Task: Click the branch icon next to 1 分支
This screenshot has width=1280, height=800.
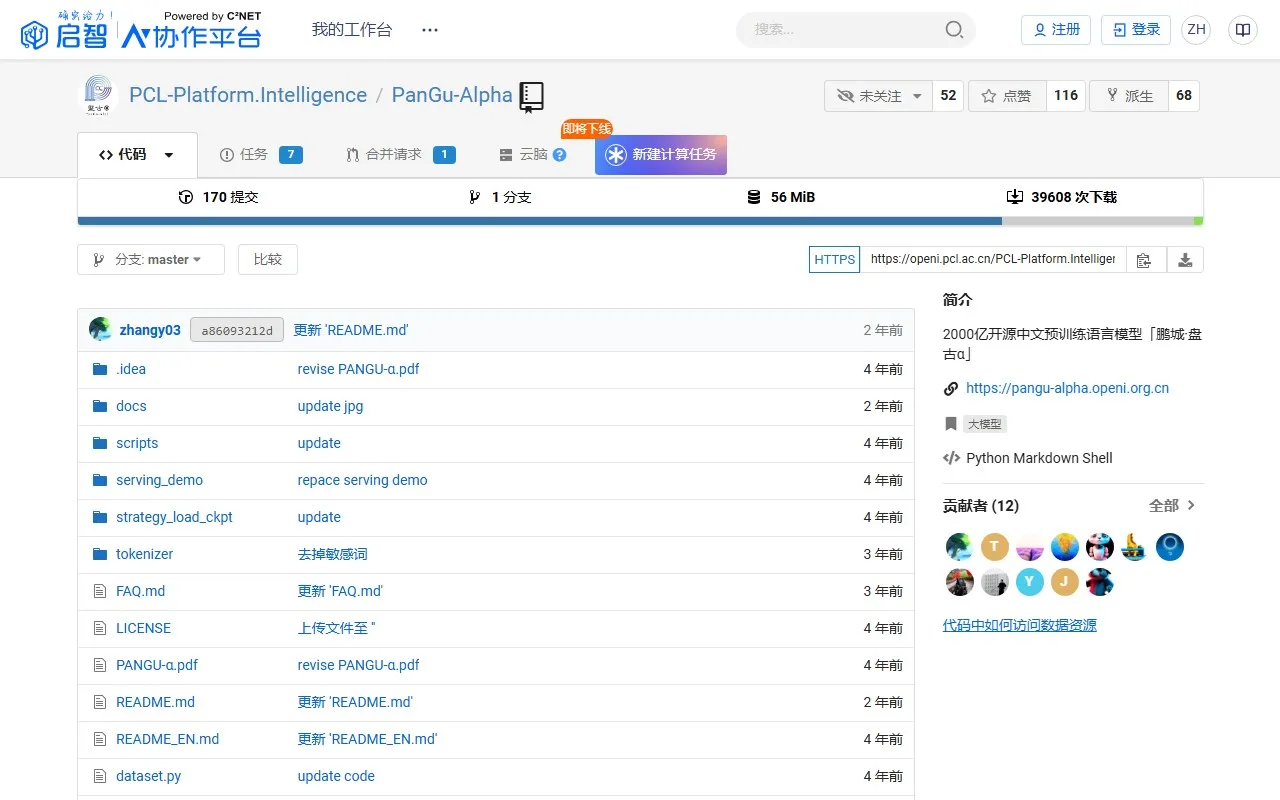Action: [x=475, y=196]
